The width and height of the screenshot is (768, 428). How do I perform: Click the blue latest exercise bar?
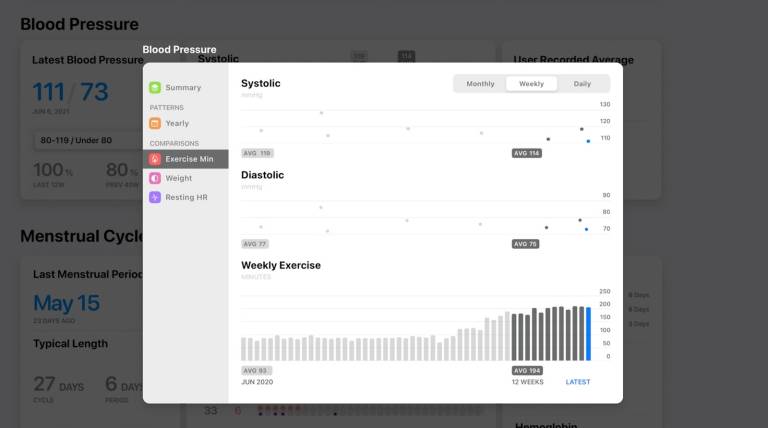click(x=588, y=334)
